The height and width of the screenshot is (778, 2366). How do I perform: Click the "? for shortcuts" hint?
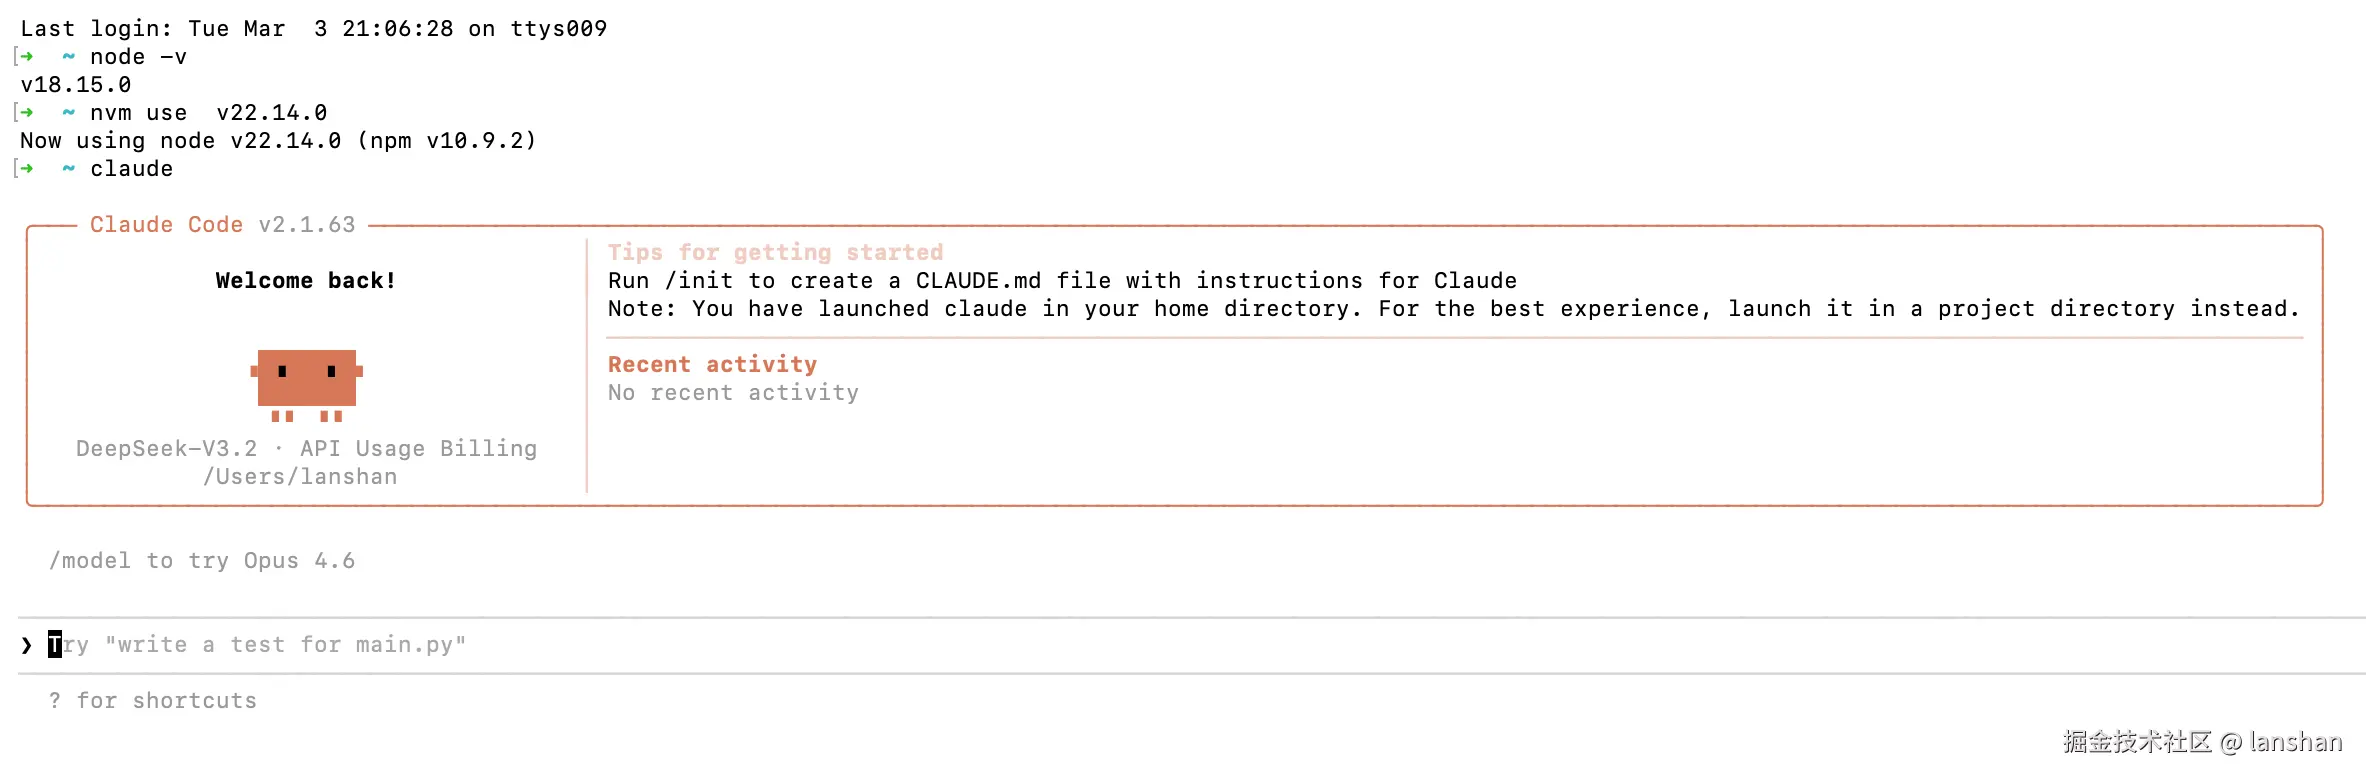pos(153,701)
